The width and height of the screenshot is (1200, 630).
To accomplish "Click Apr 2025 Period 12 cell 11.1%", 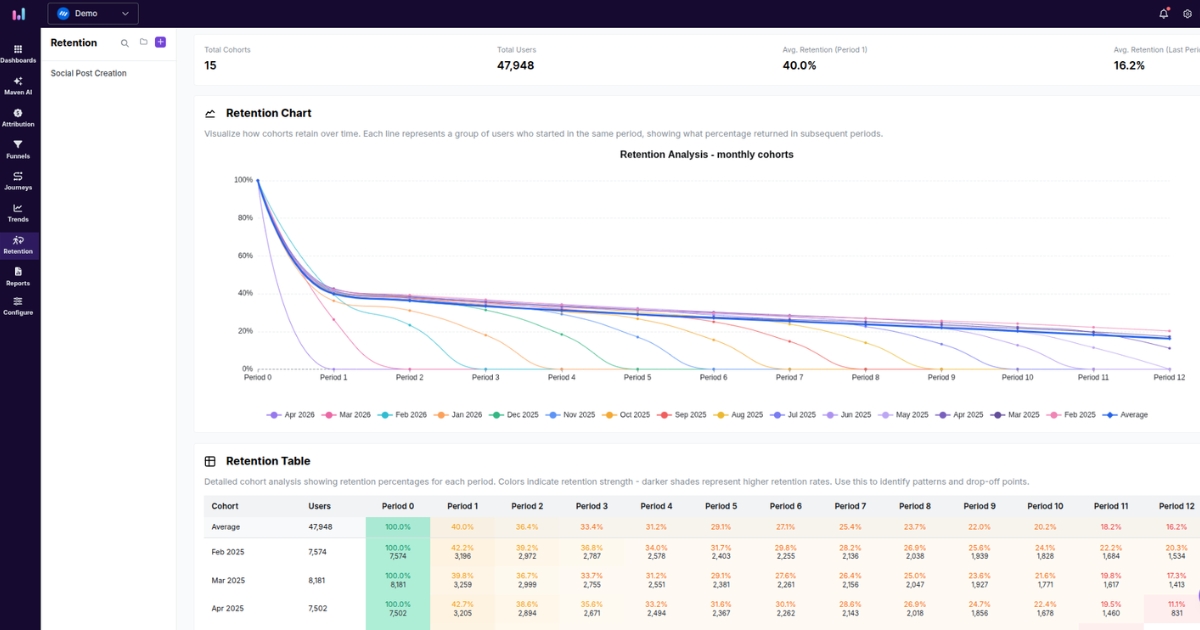I will (1176, 608).
